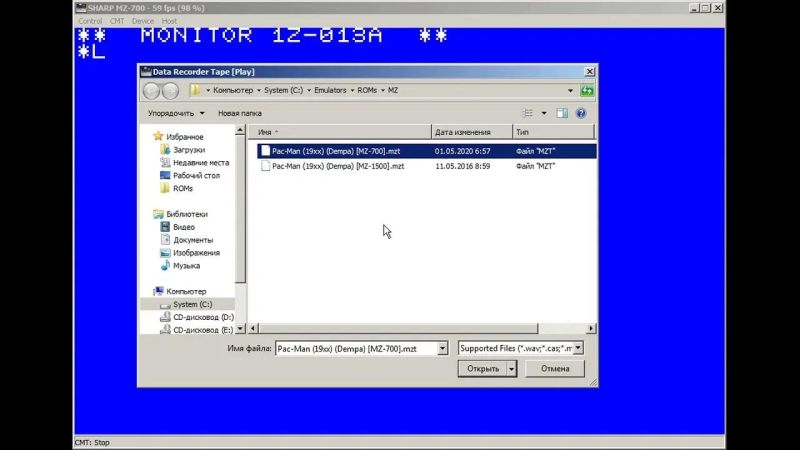This screenshot has height=450, width=800.
Task: Open the Control menu in emulator window
Action: 90,21
